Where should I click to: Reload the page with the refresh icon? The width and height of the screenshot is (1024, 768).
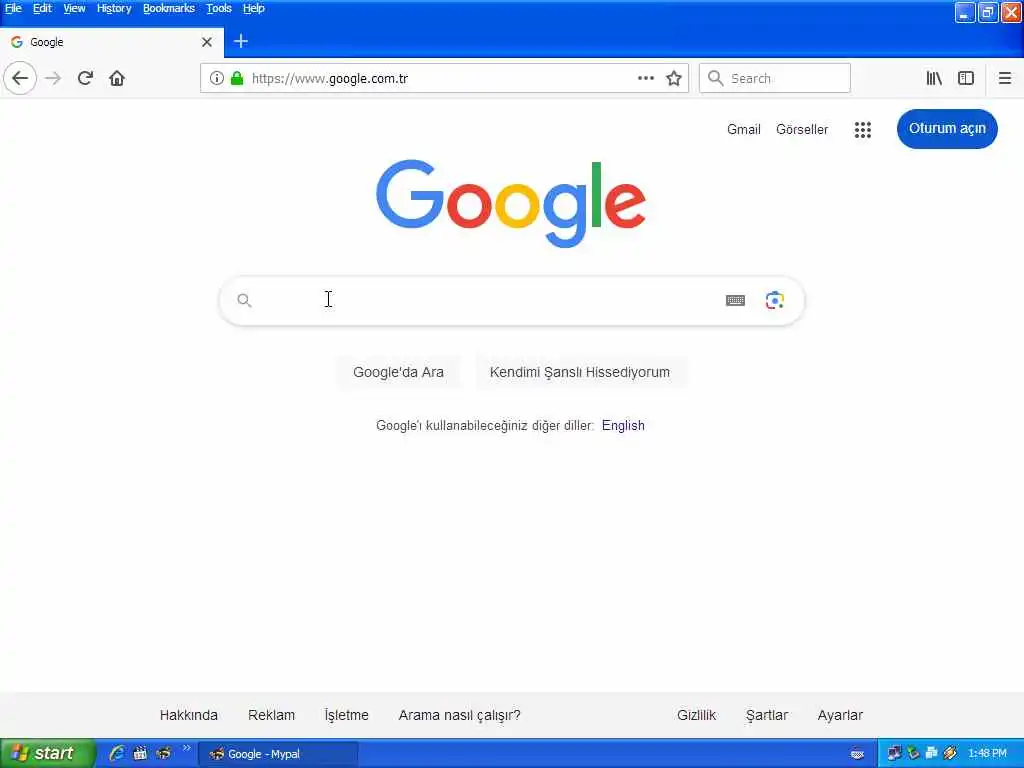tap(85, 78)
